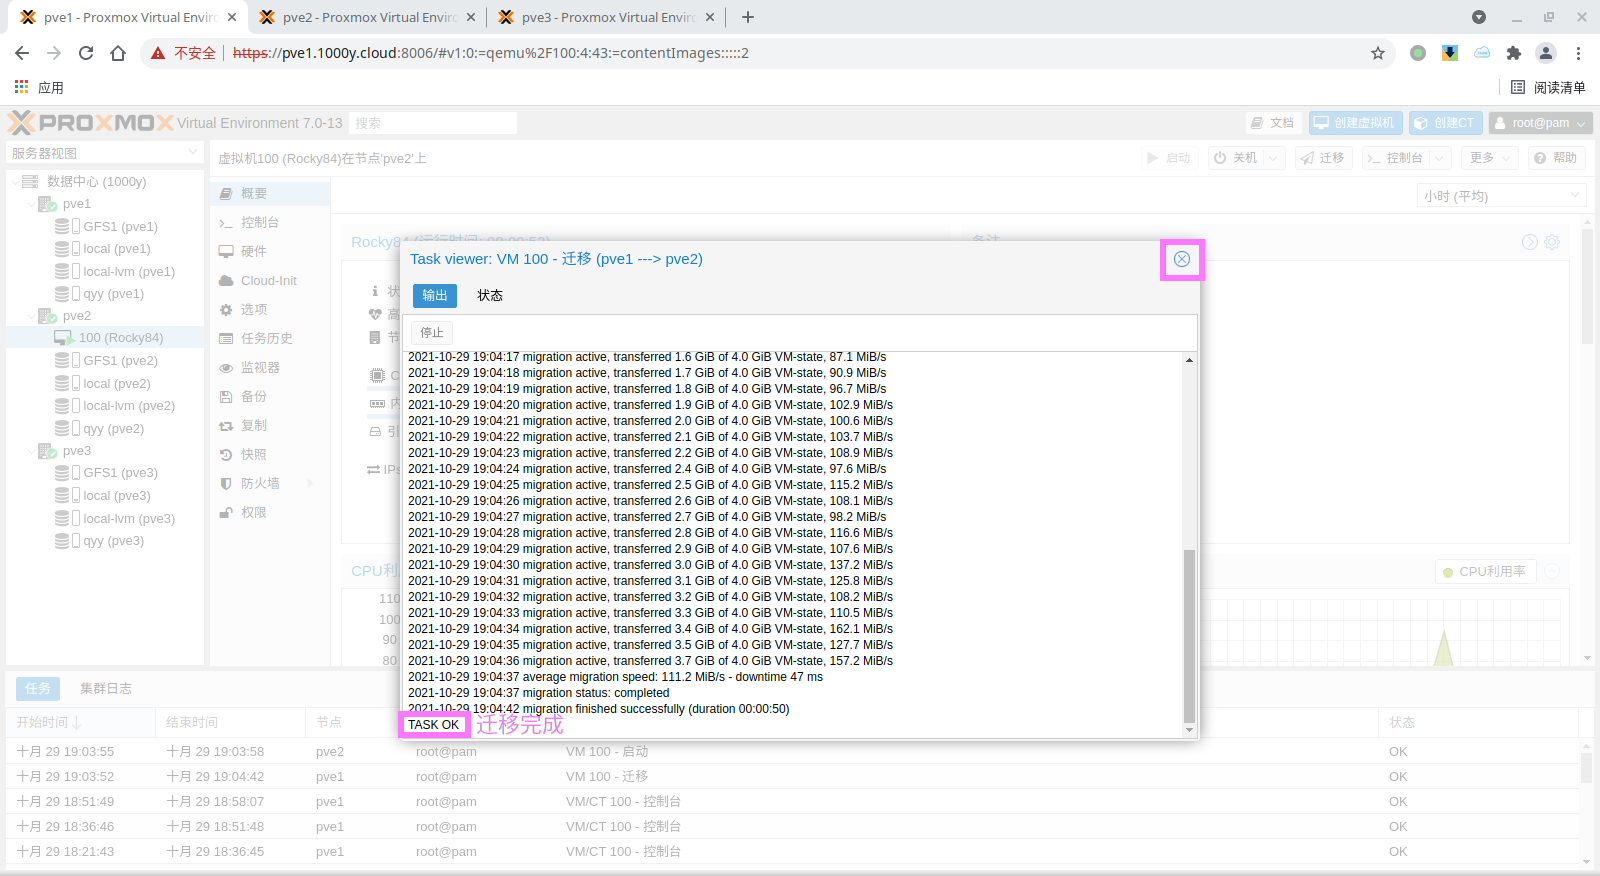Open the browser extensions puzzle icon
The width and height of the screenshot is (1600, 876).
[1513, 53]
